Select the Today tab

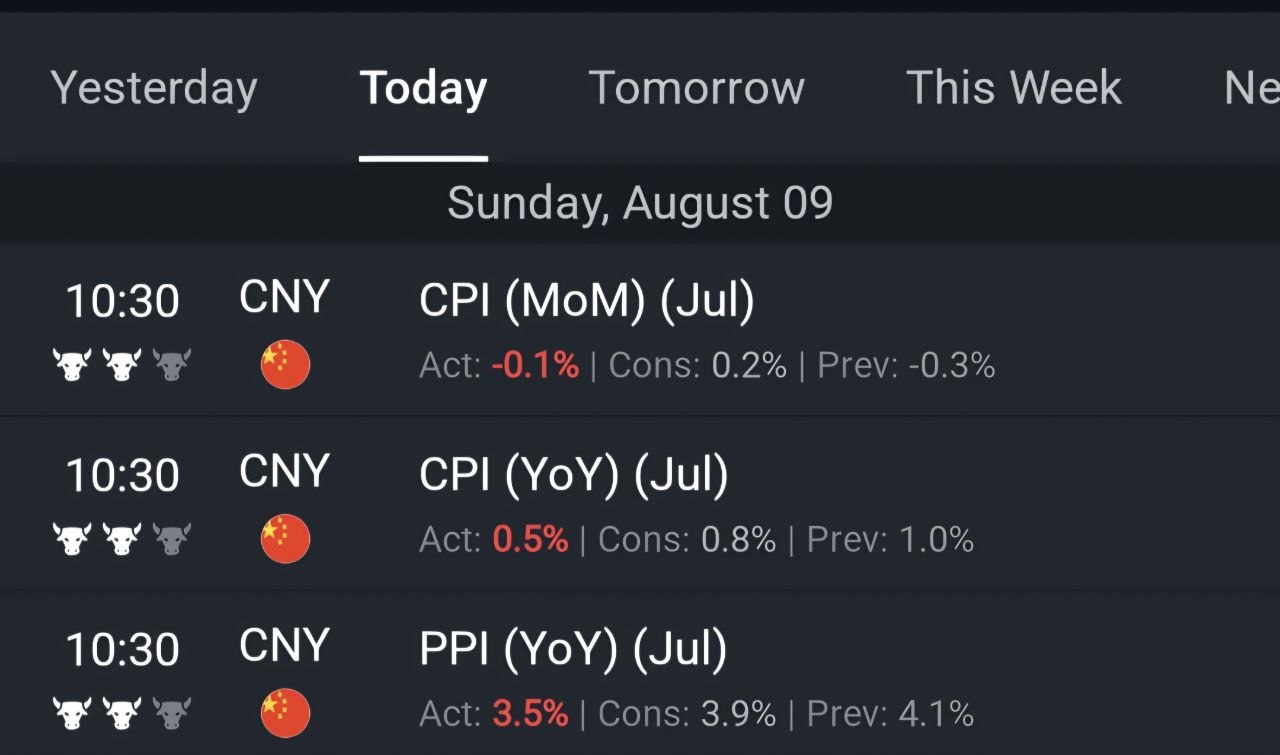coord(423,89)
